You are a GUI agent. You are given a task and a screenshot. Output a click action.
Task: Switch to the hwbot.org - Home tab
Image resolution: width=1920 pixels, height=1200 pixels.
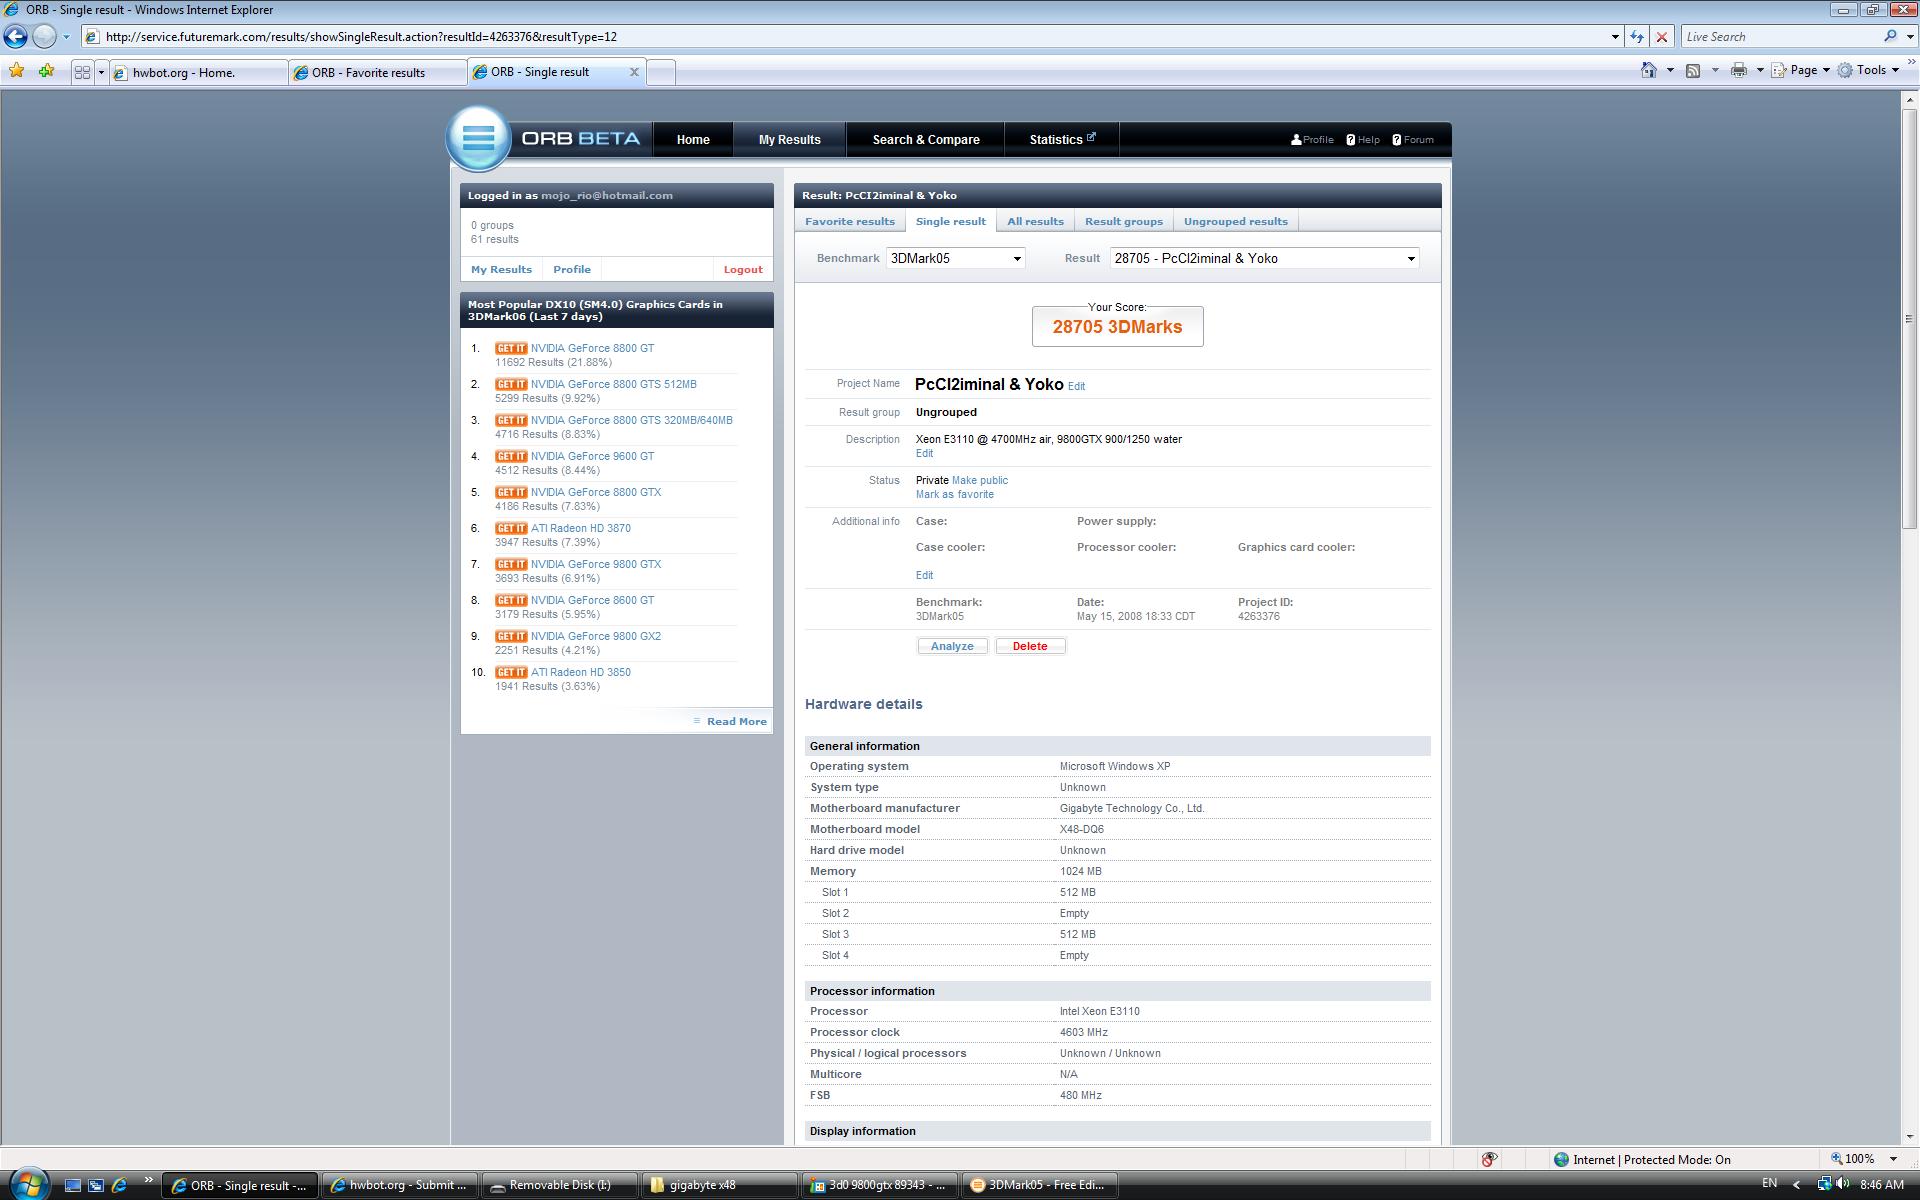tap(198, 72)
